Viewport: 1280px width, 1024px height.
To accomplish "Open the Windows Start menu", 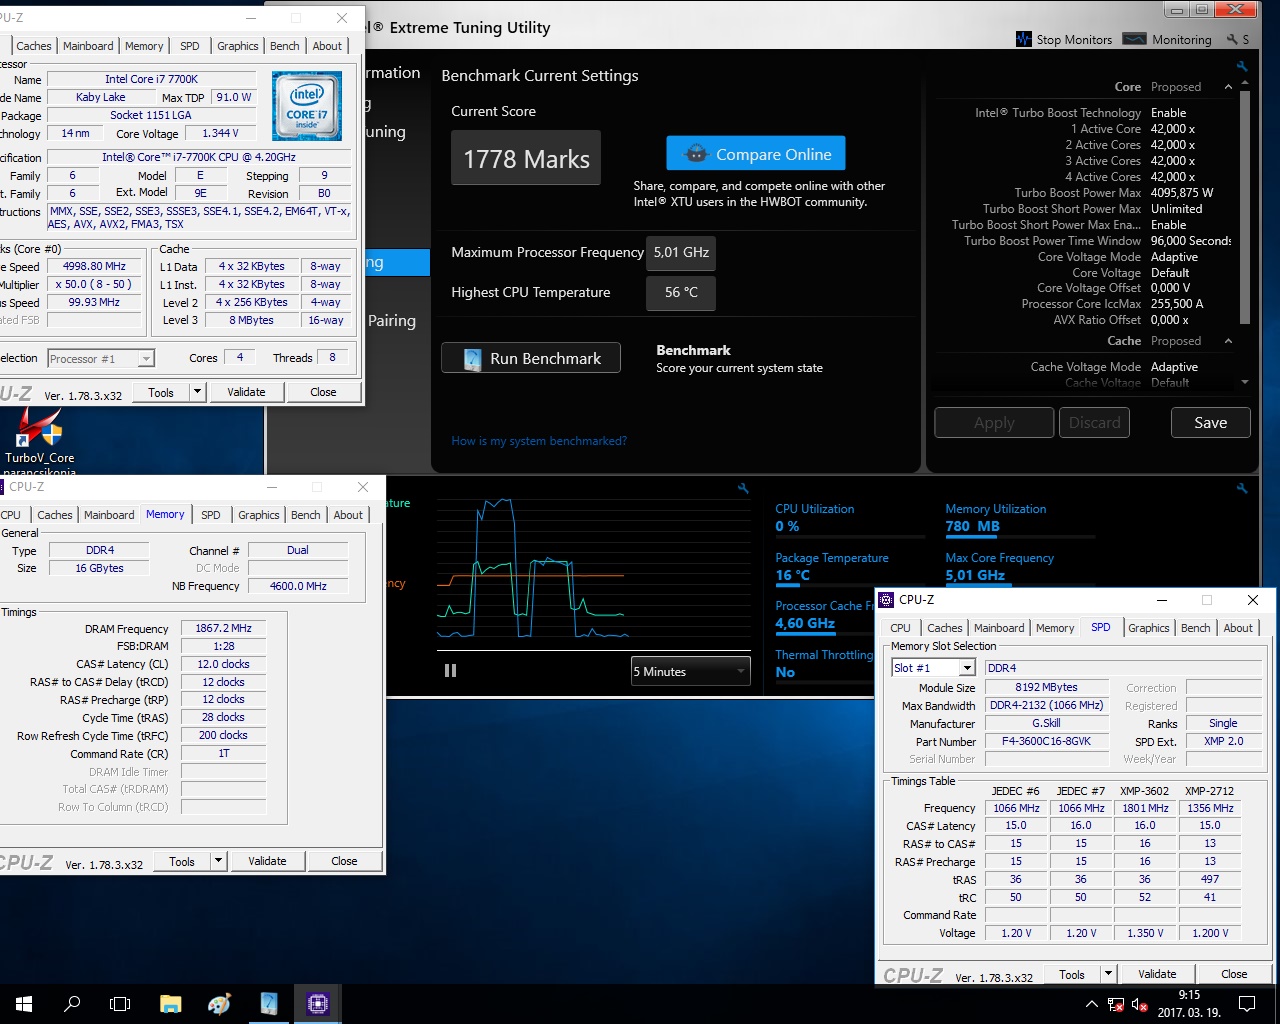I will (x=24, y=1003).
